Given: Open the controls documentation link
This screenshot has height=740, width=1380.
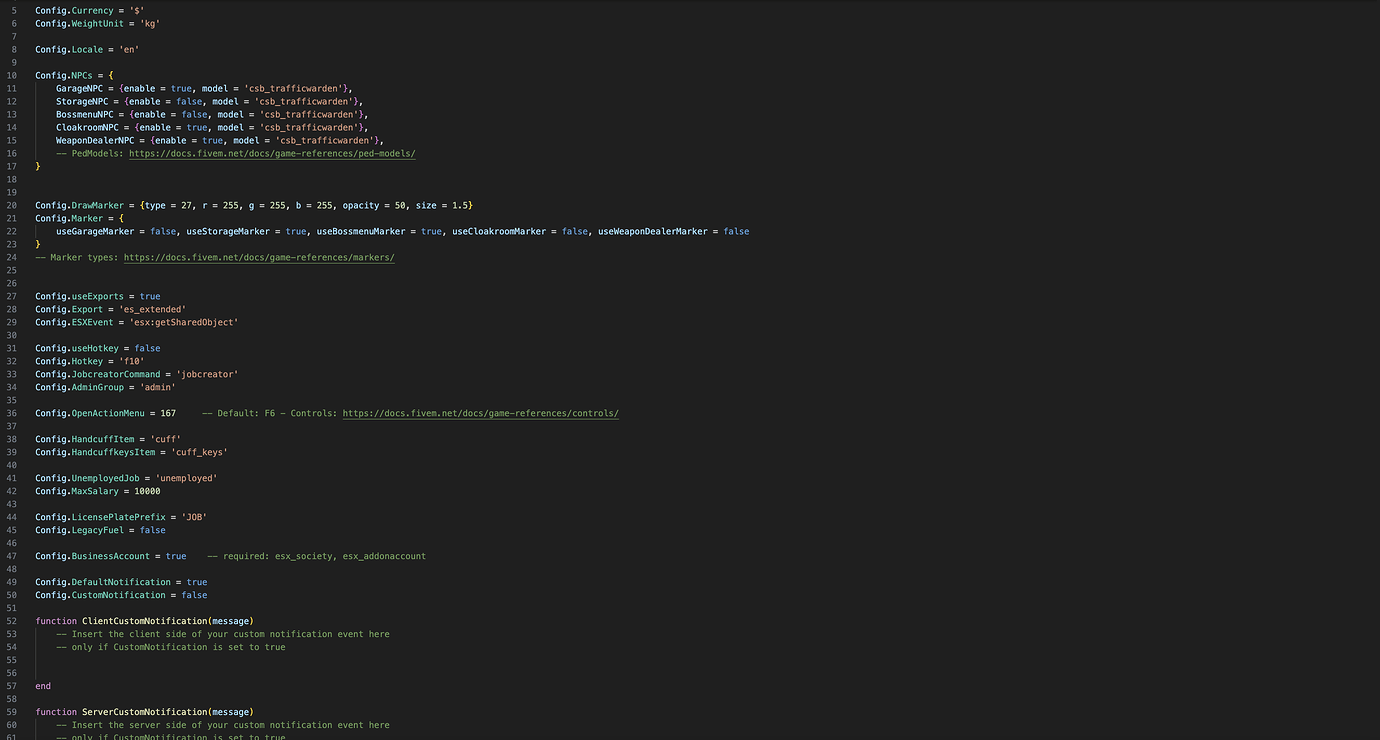Looking at the screenshot, I should coord(481,413).
